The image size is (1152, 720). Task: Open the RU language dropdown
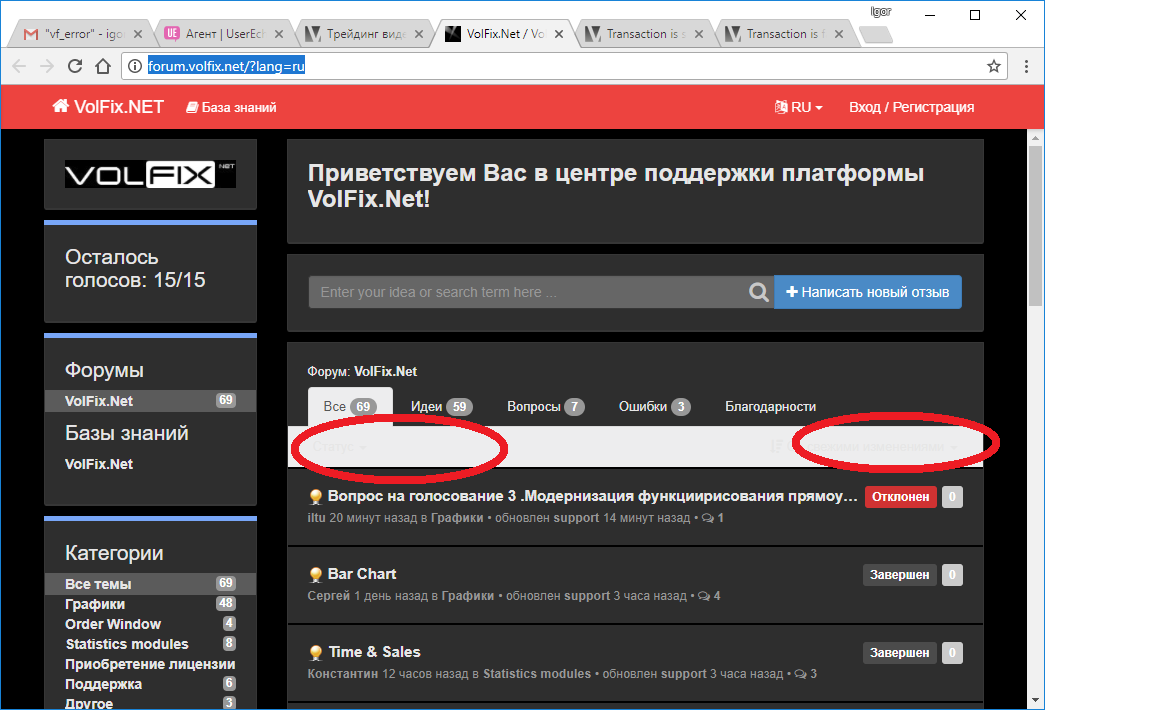[x=799, y=107]
